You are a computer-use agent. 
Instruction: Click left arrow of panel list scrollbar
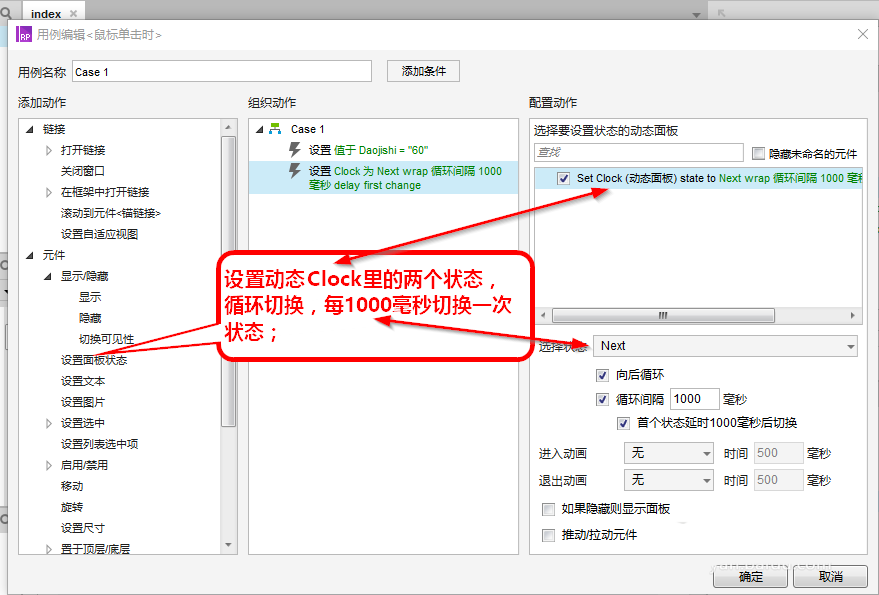[x=543, y=316]
